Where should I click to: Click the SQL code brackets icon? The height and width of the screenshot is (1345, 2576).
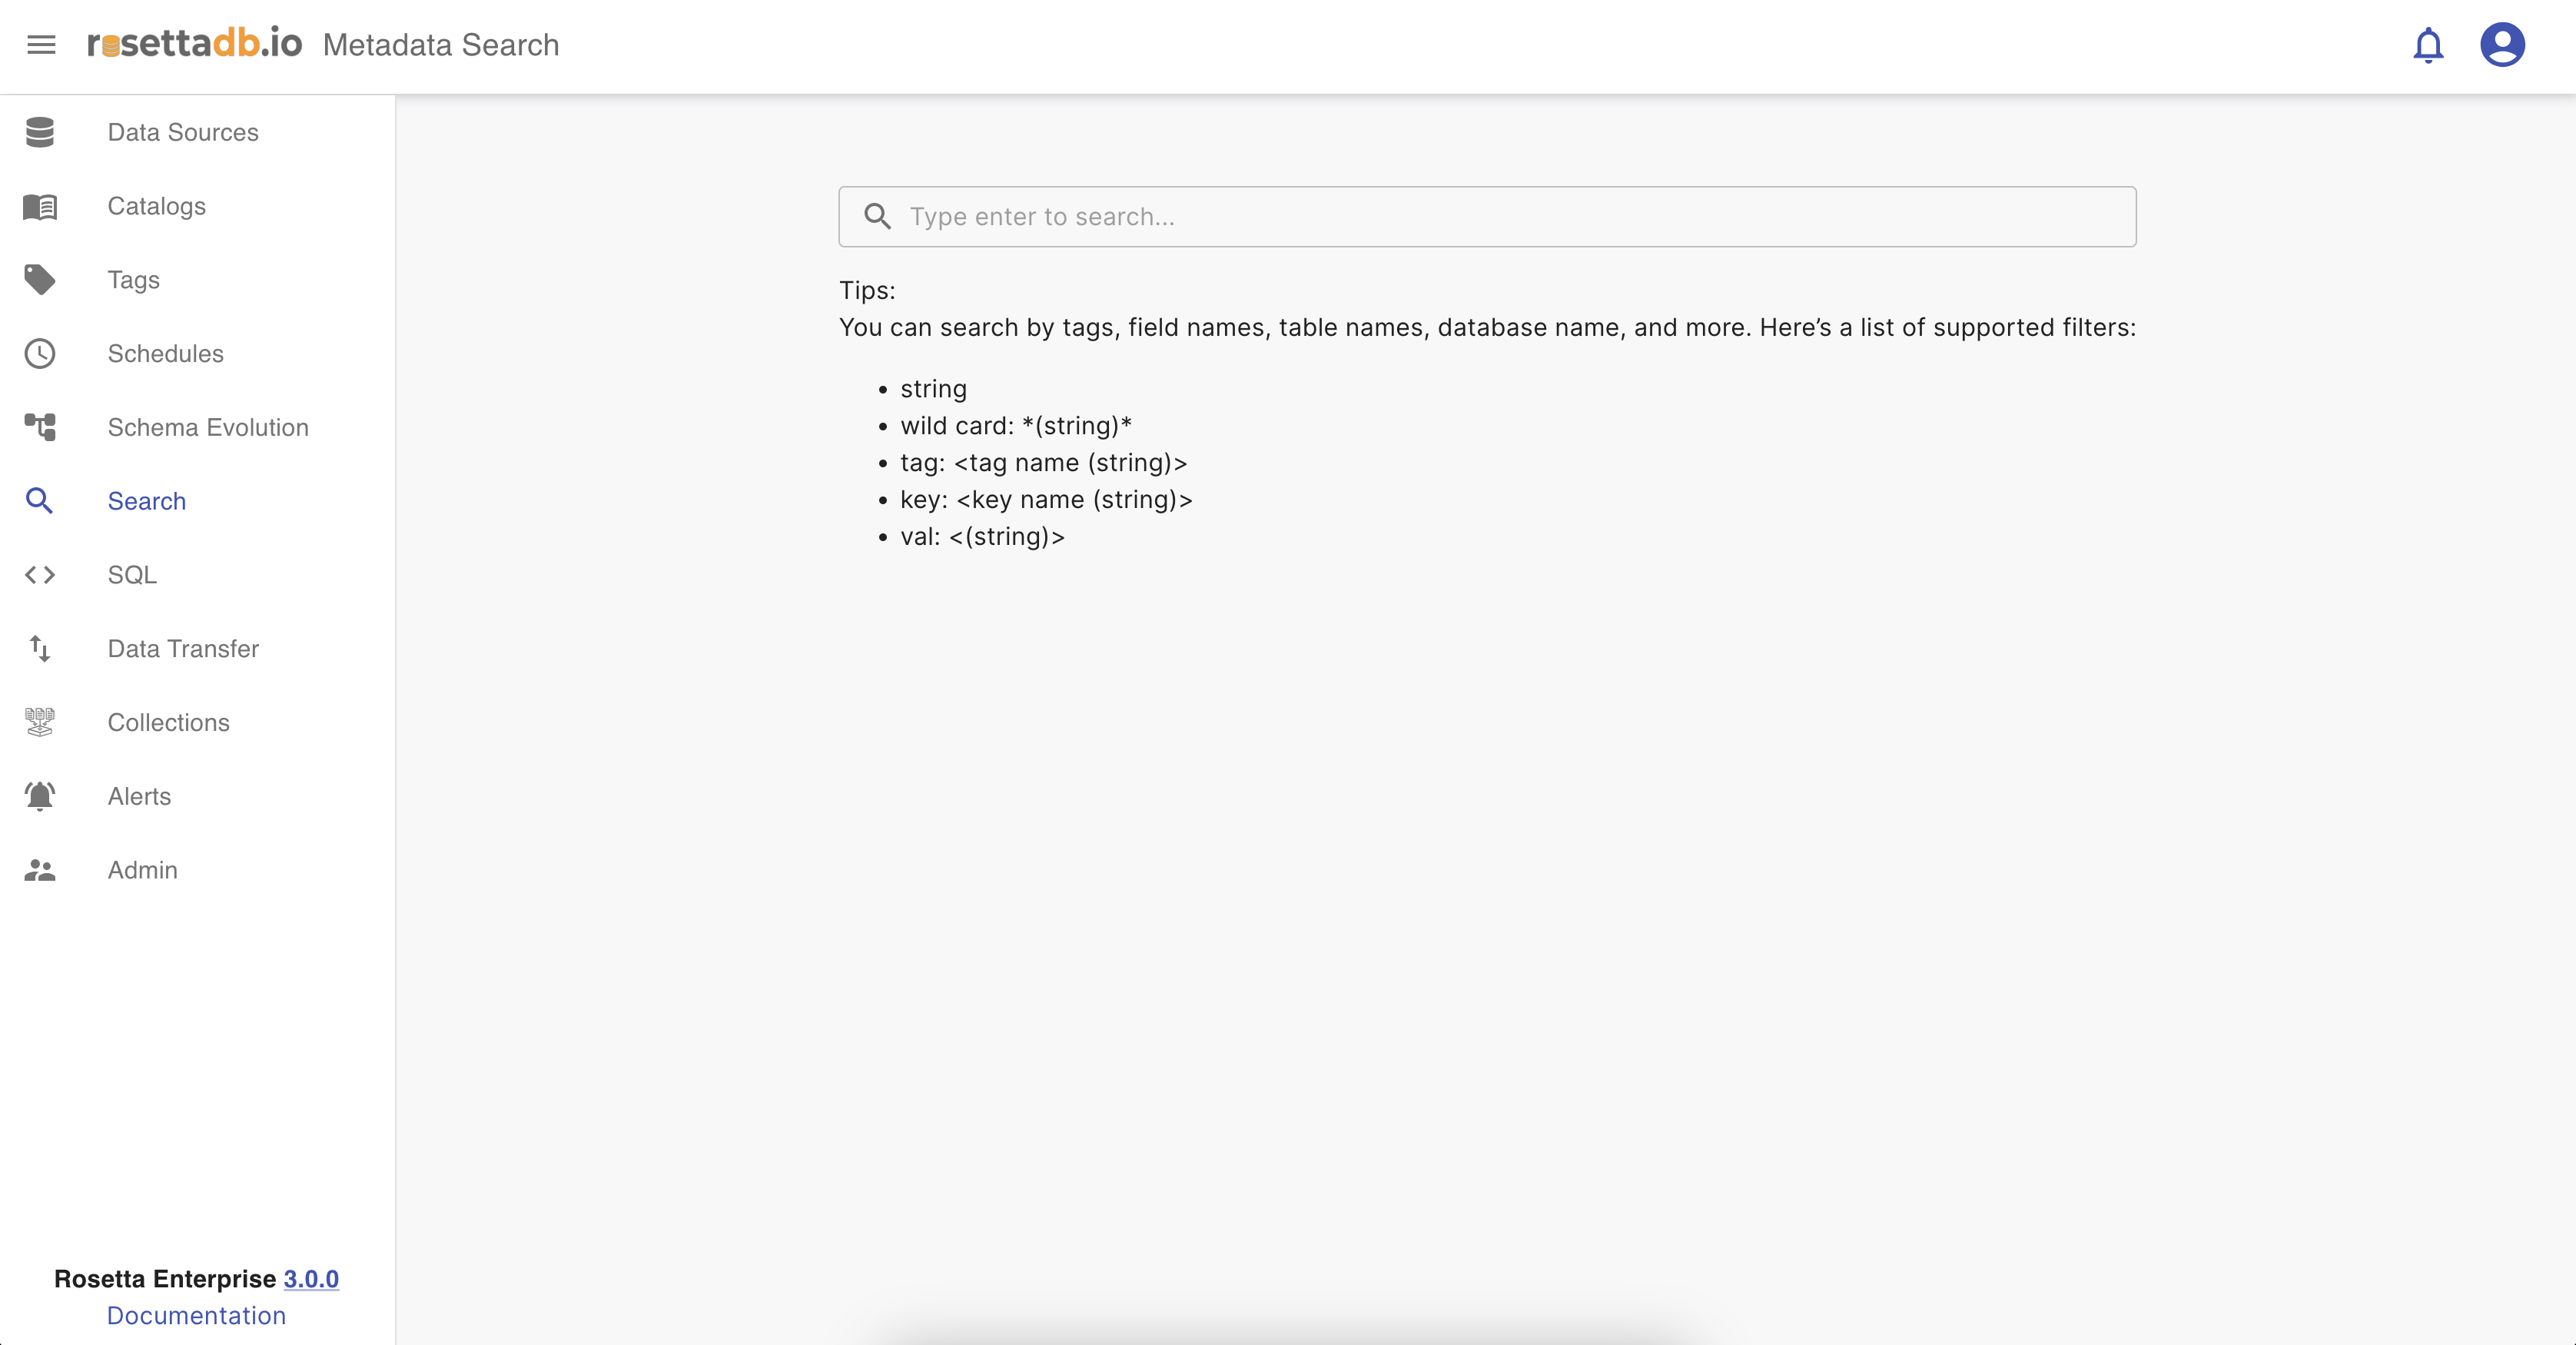(40, 575)
